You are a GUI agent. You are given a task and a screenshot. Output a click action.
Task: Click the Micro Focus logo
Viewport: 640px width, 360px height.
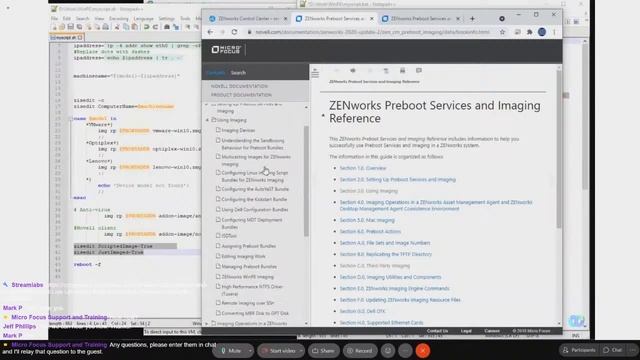coord(226,50)
